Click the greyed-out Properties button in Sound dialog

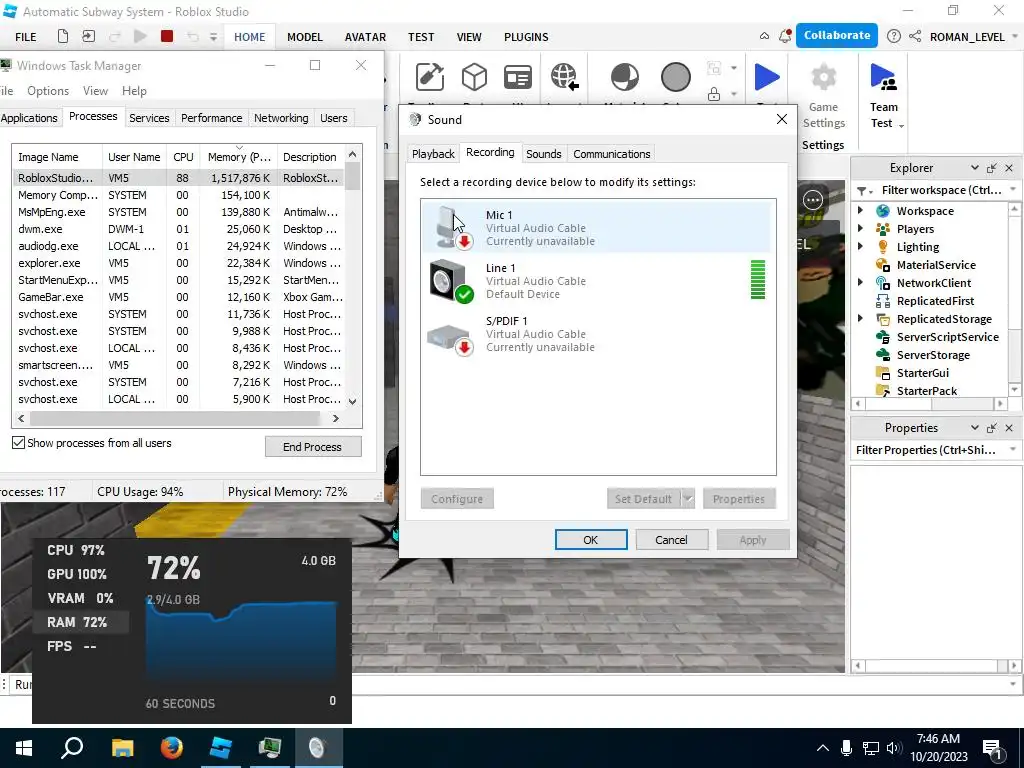pos(739,499)
